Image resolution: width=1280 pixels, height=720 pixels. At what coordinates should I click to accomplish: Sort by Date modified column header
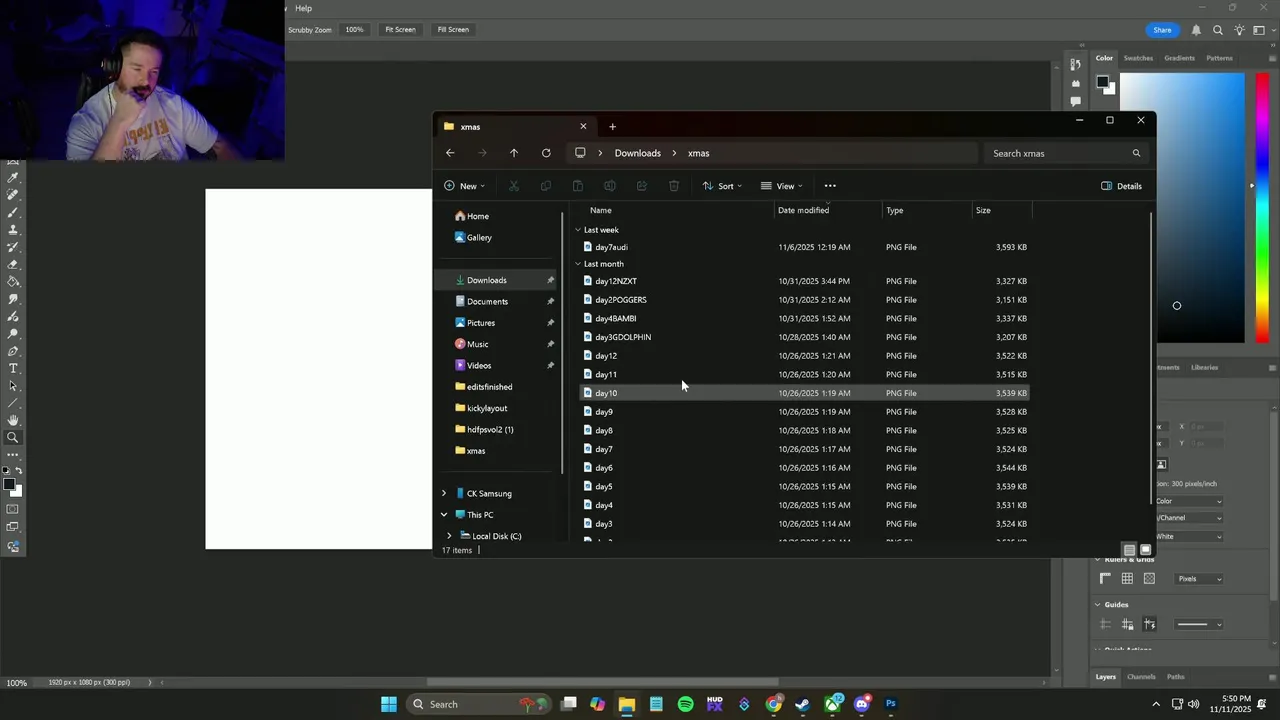tap(828, 210)
